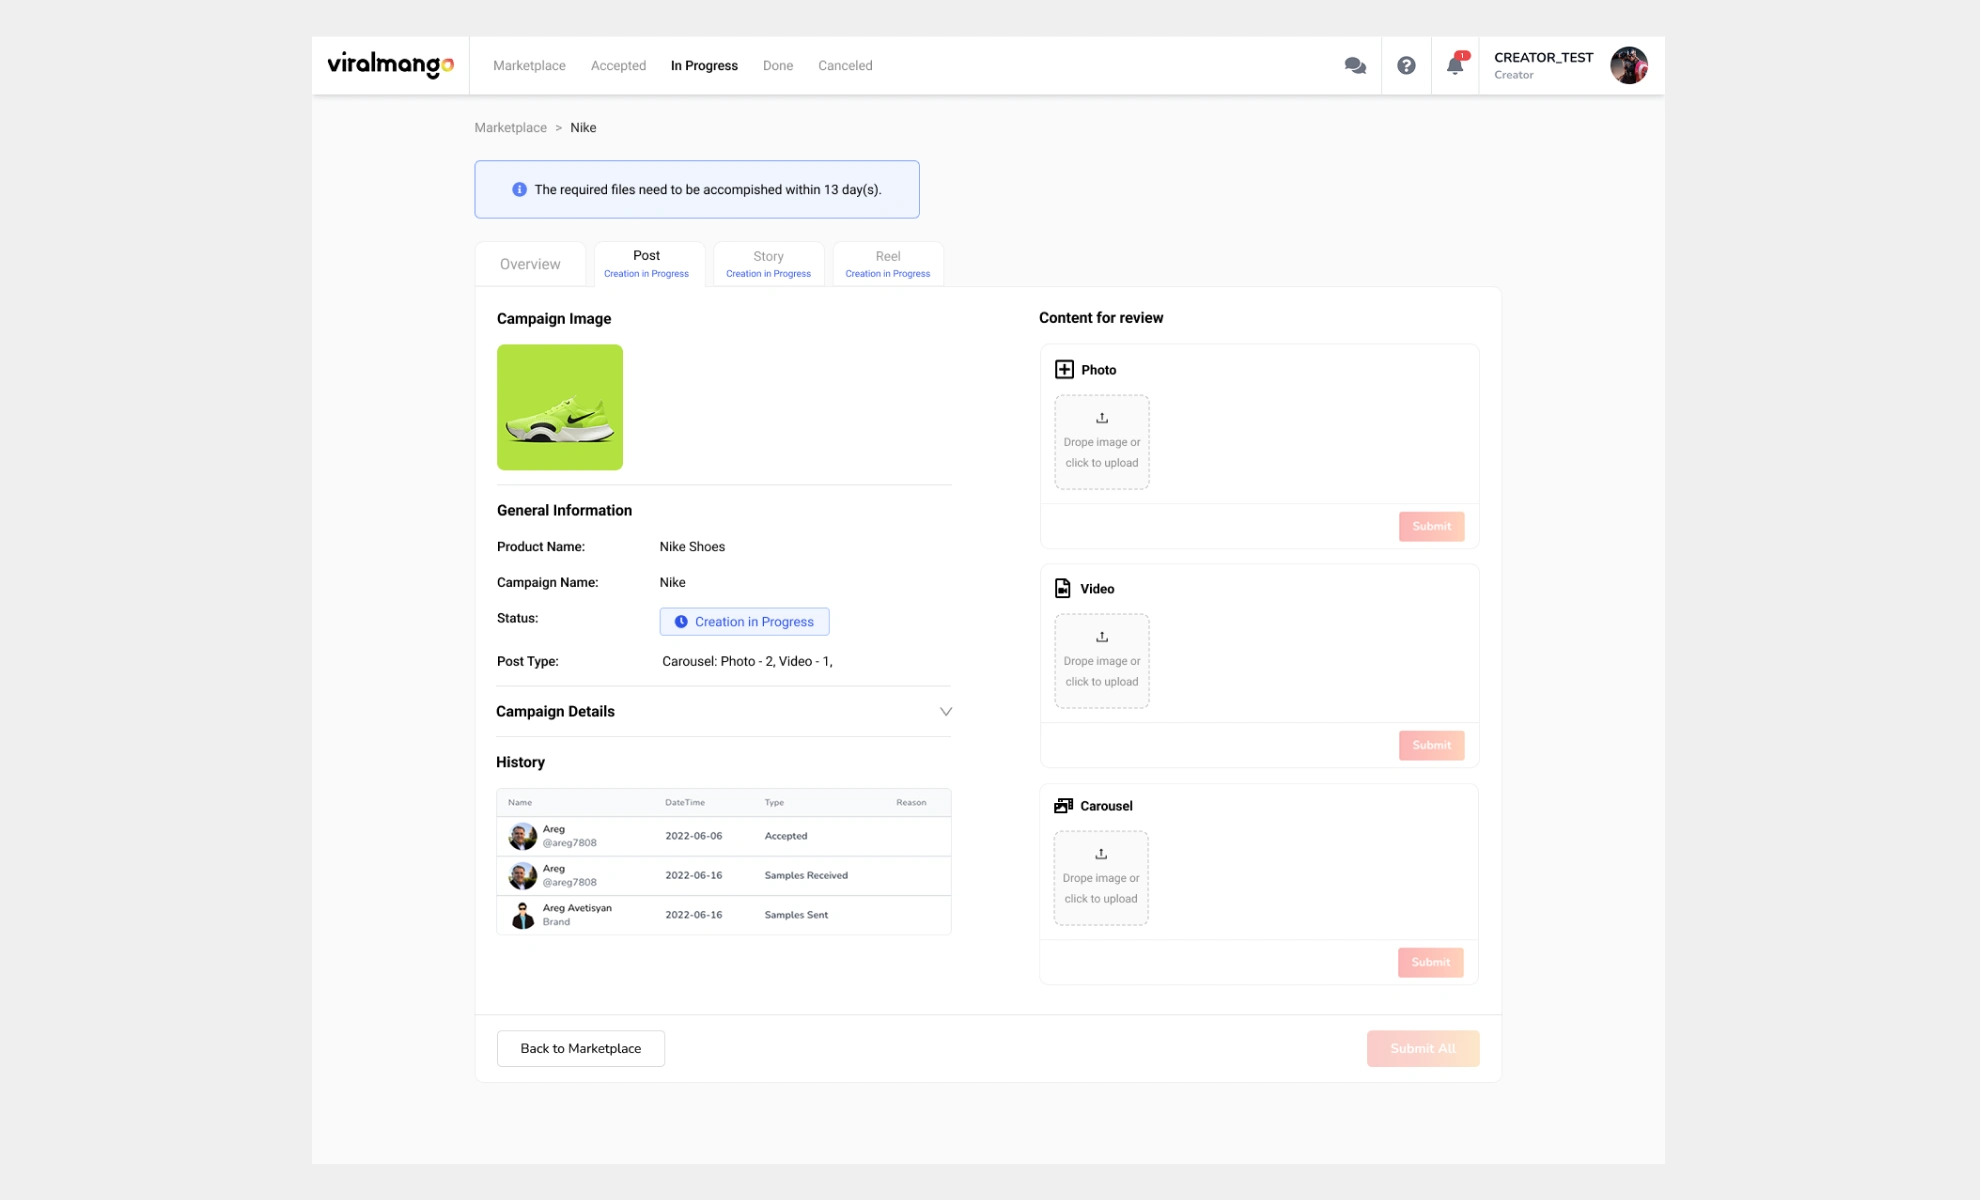
Task: Click the Photo drop zone to upload
Action: coord(1101,442)
